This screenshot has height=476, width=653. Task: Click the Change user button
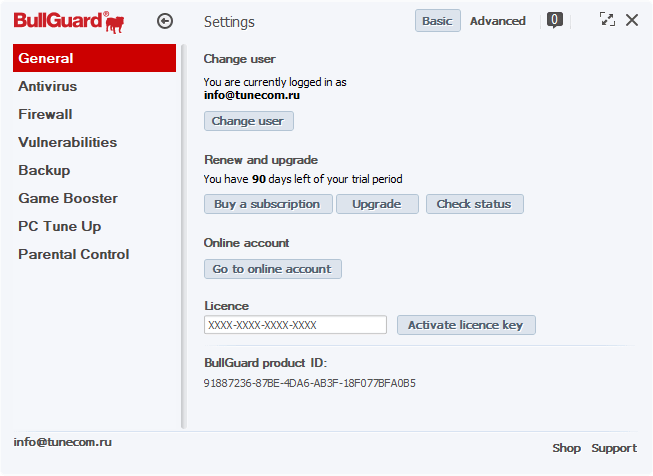tap(249, 121)
